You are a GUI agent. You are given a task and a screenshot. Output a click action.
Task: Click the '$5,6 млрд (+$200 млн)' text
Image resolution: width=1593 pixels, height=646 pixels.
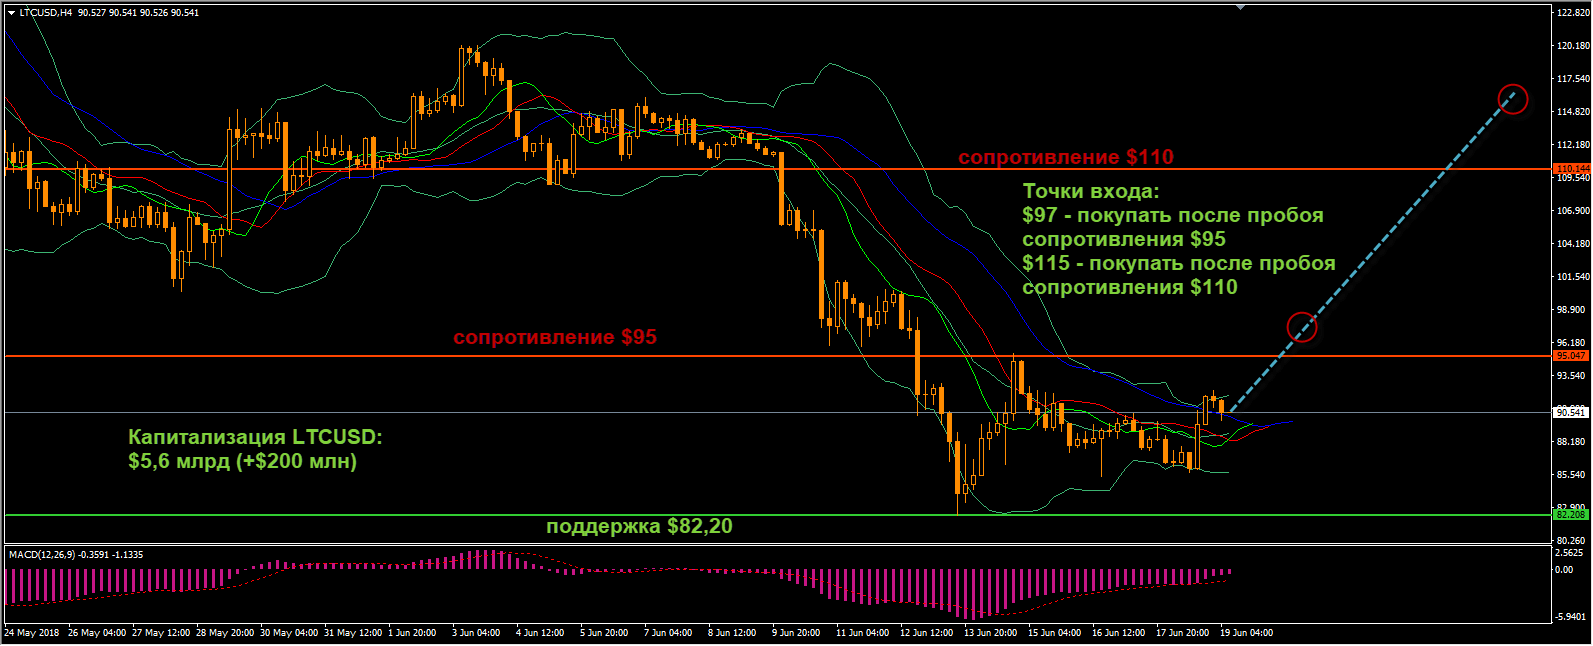(242, 461)
